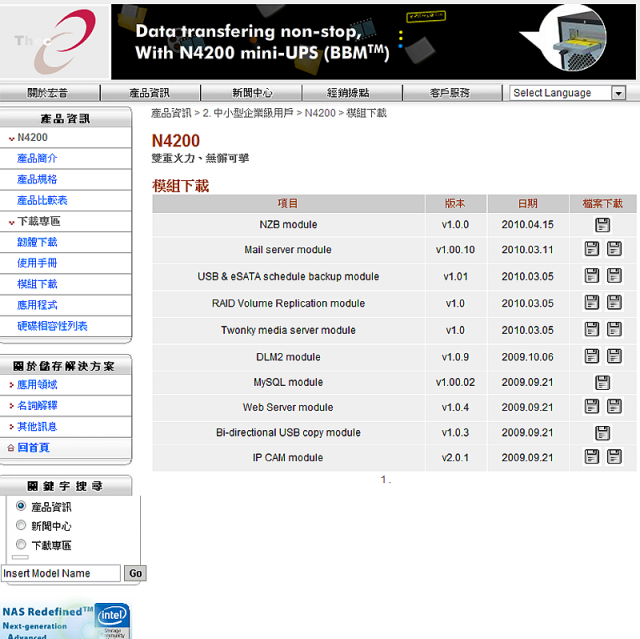Viewport: 640px width, 639px height.
Task: Select the 產品資訊 search radio button
Action: point(21,506)
